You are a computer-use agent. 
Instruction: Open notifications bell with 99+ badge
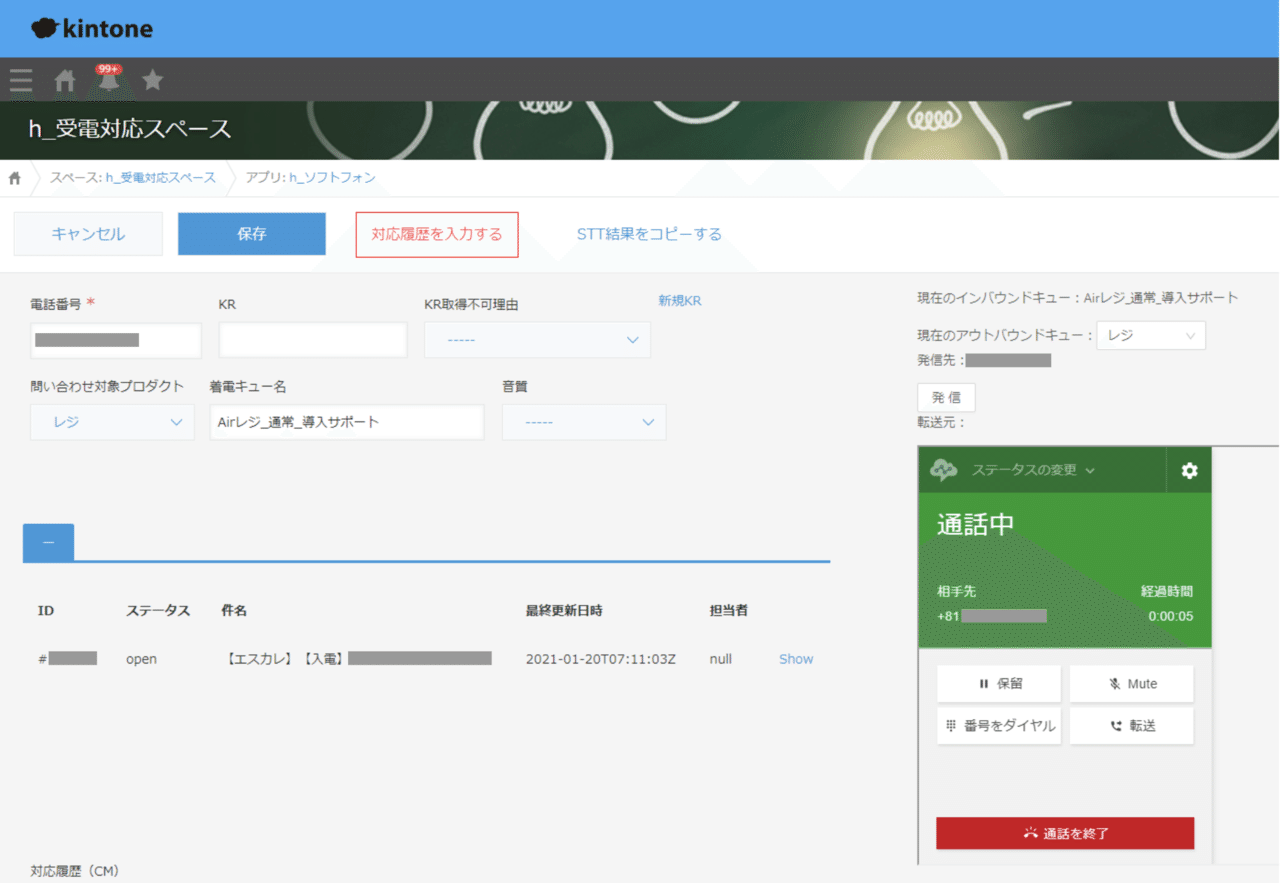tap(108, 79)
